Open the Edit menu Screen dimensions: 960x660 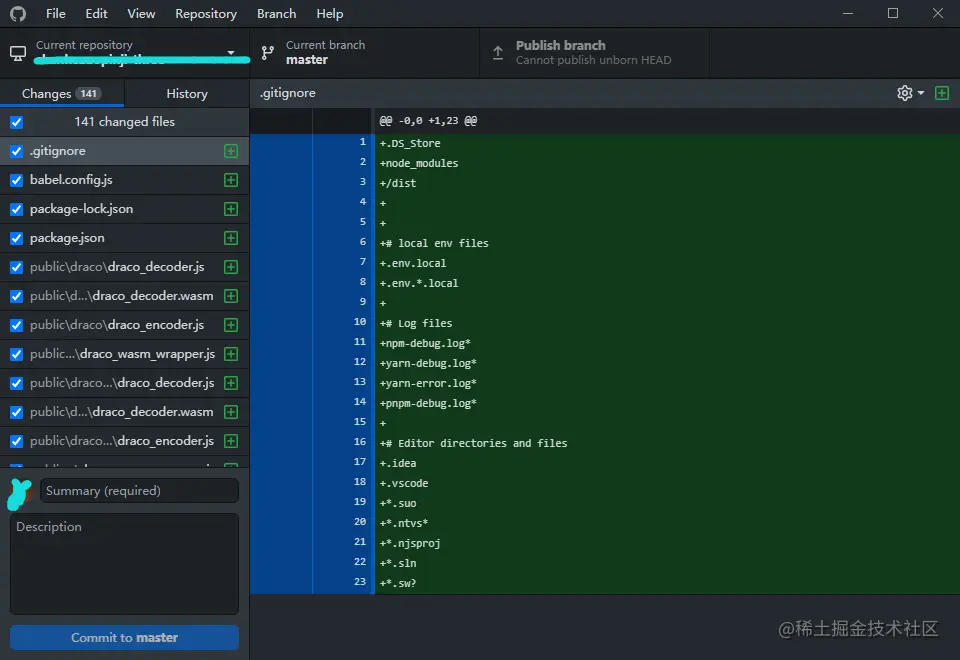pos(96,13)
